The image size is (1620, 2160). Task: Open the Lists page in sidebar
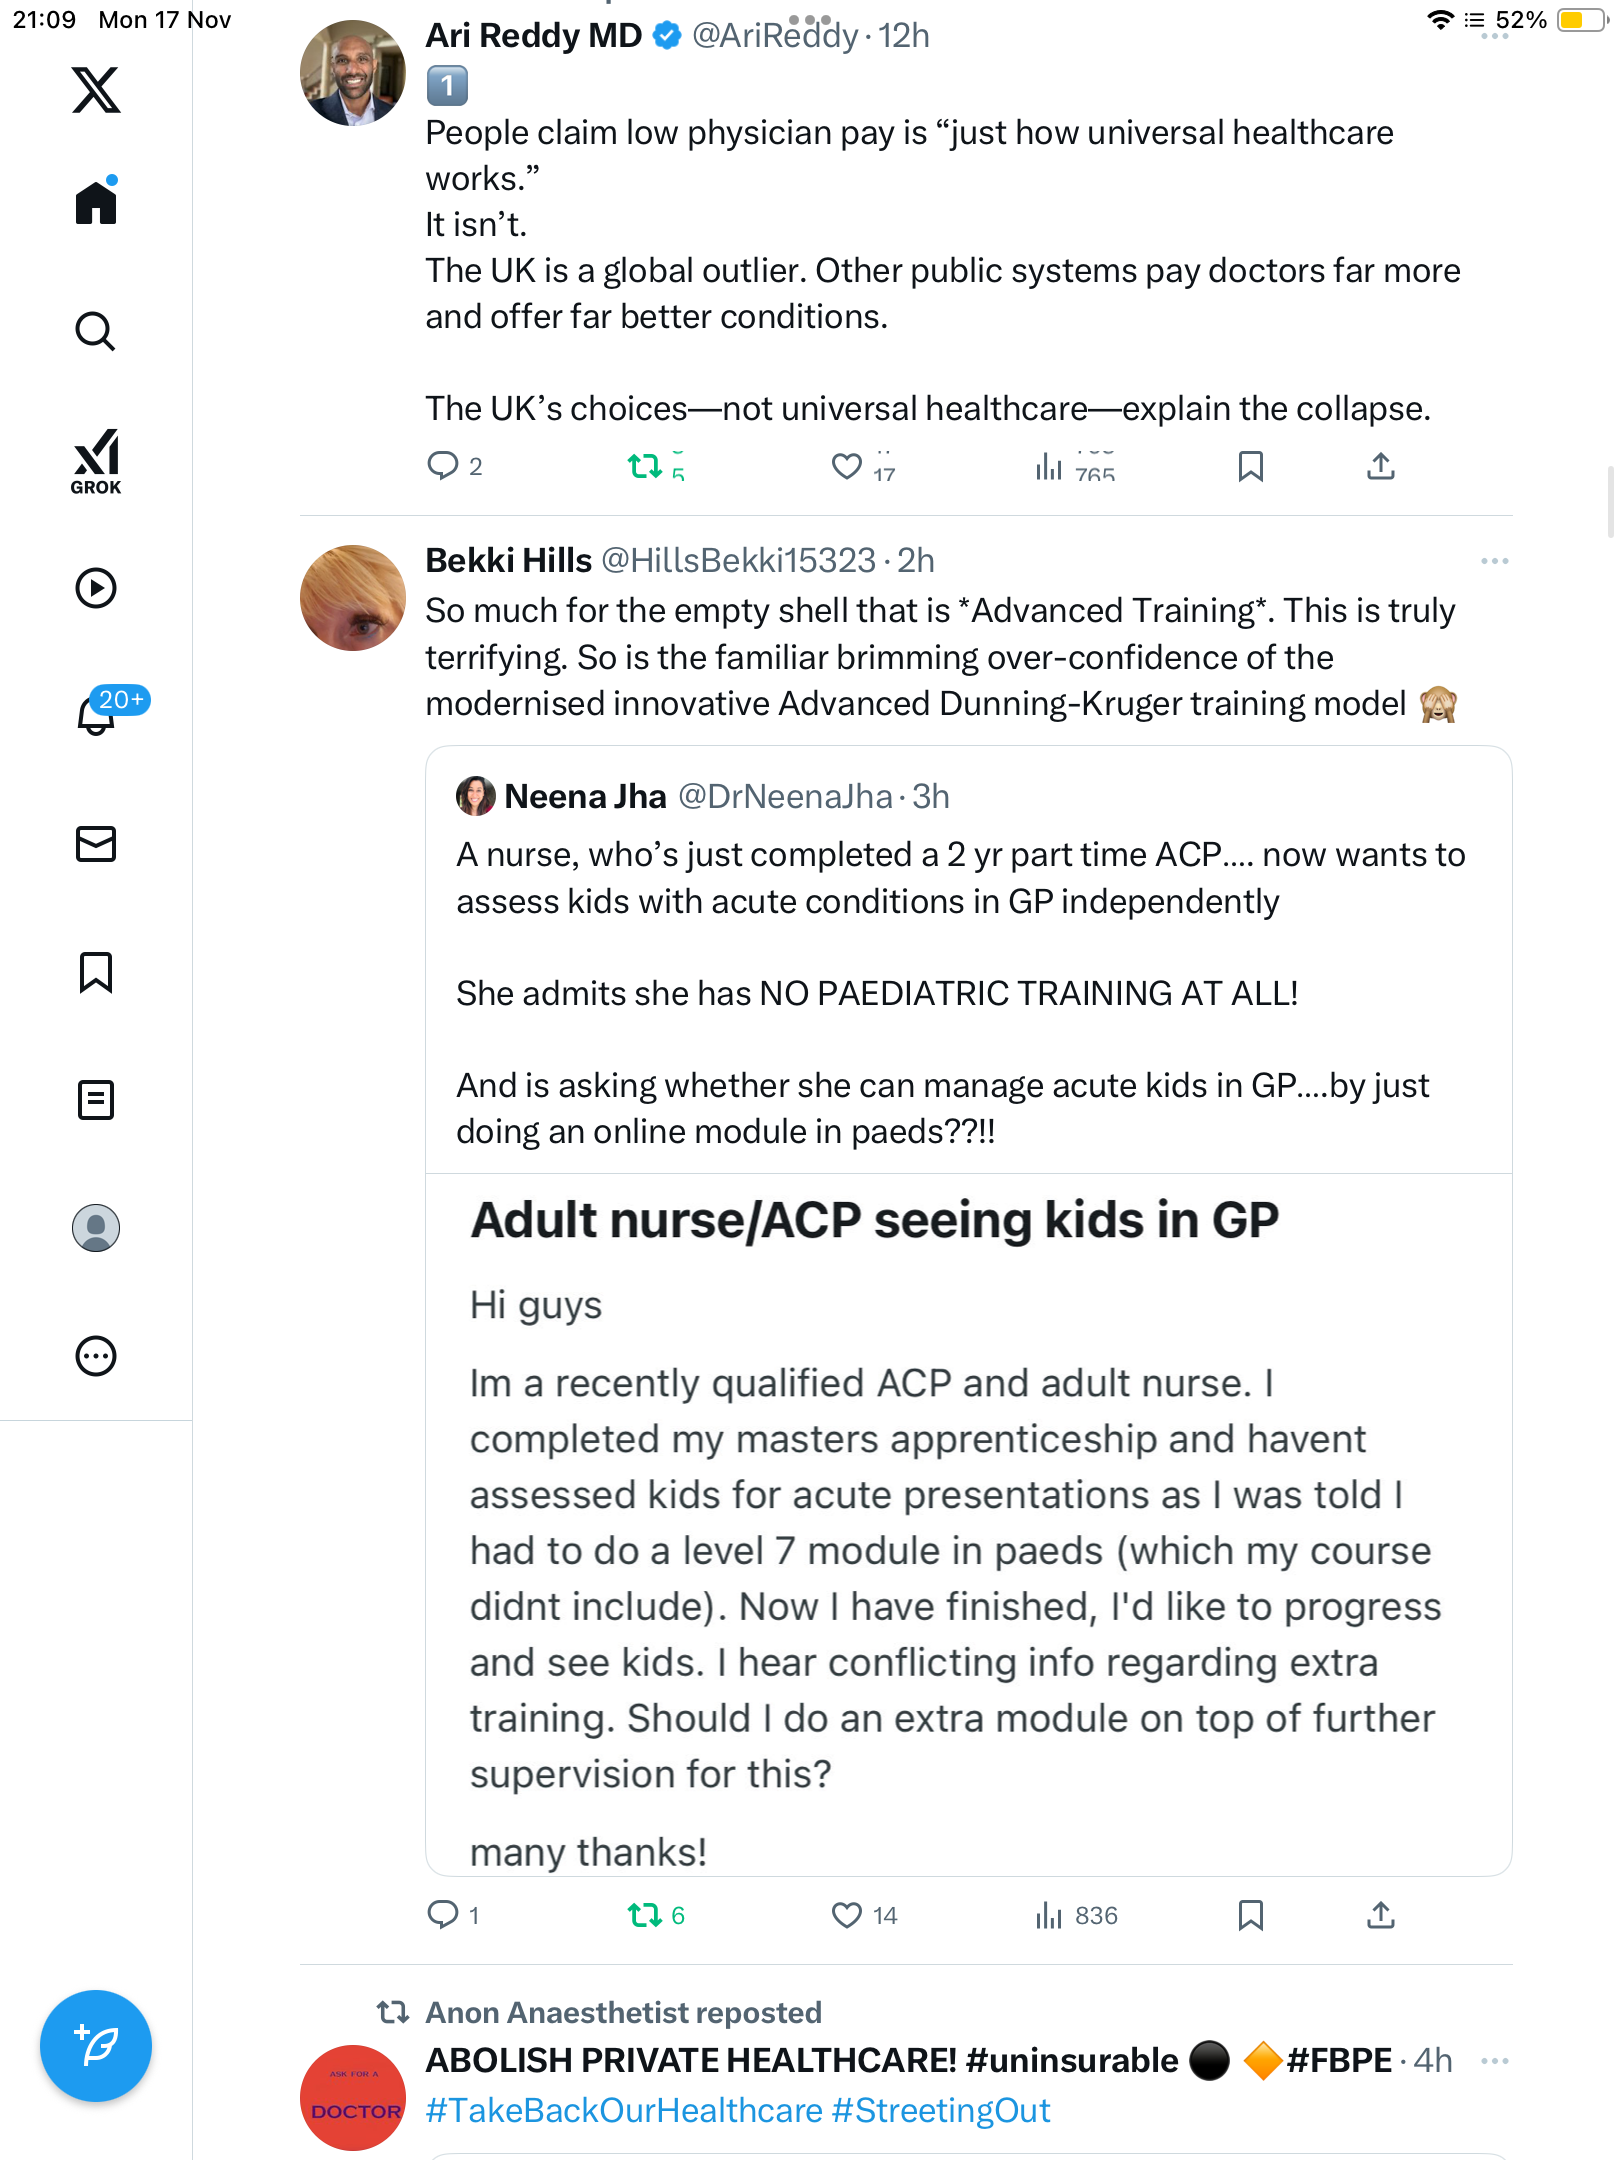[x=96, y=1100]
